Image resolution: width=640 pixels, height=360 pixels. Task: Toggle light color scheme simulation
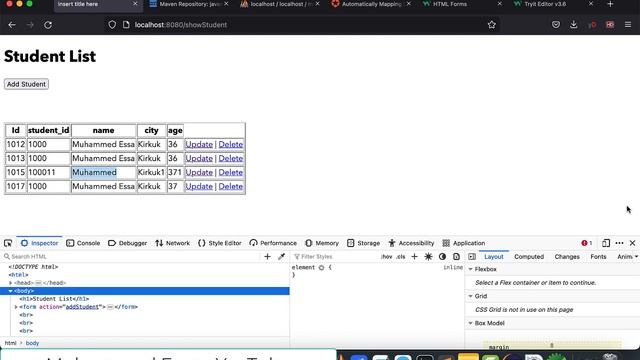(x=428, y=257)
